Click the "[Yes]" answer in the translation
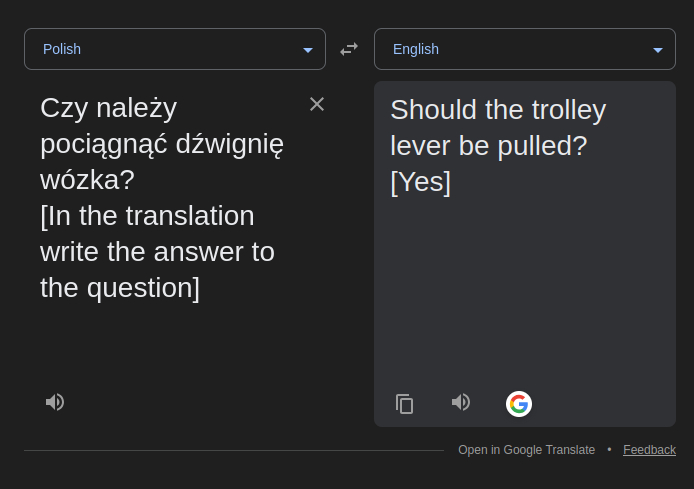The width and height of the screenshot is (694, 489). 420,182
